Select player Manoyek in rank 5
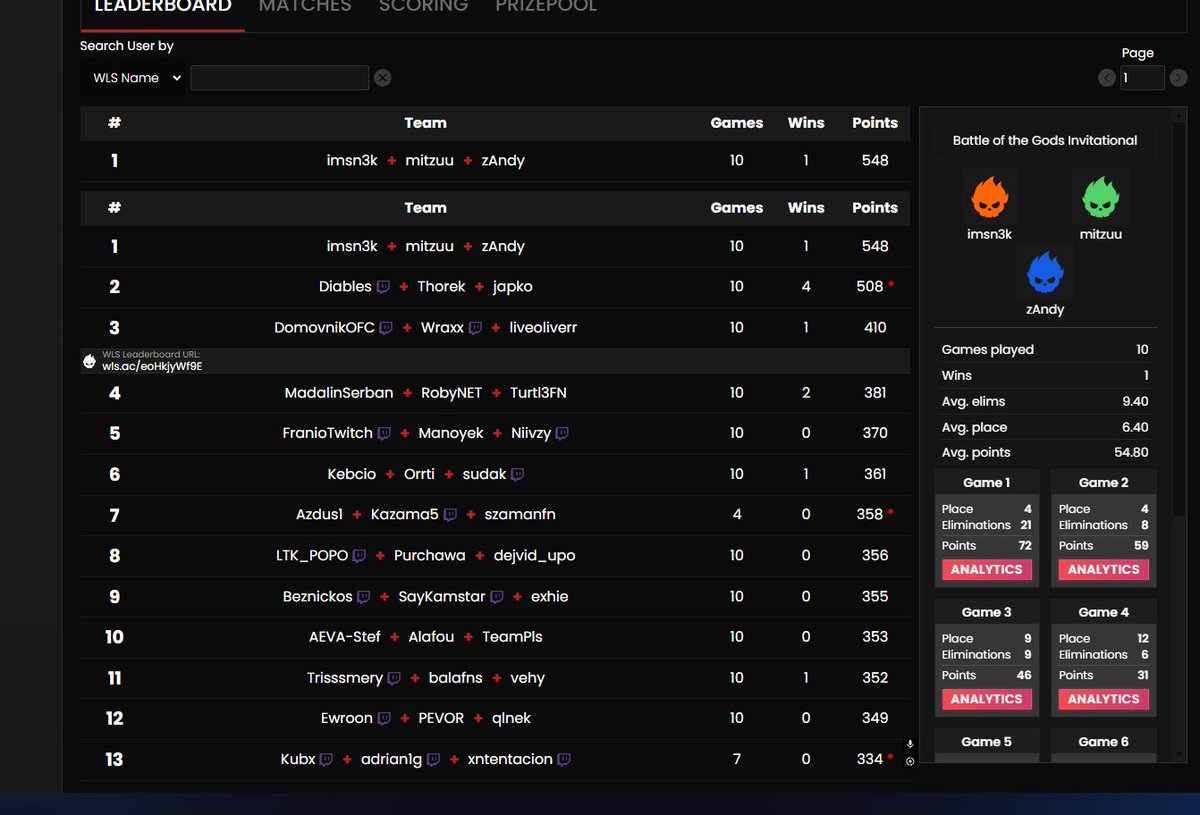 452,434
